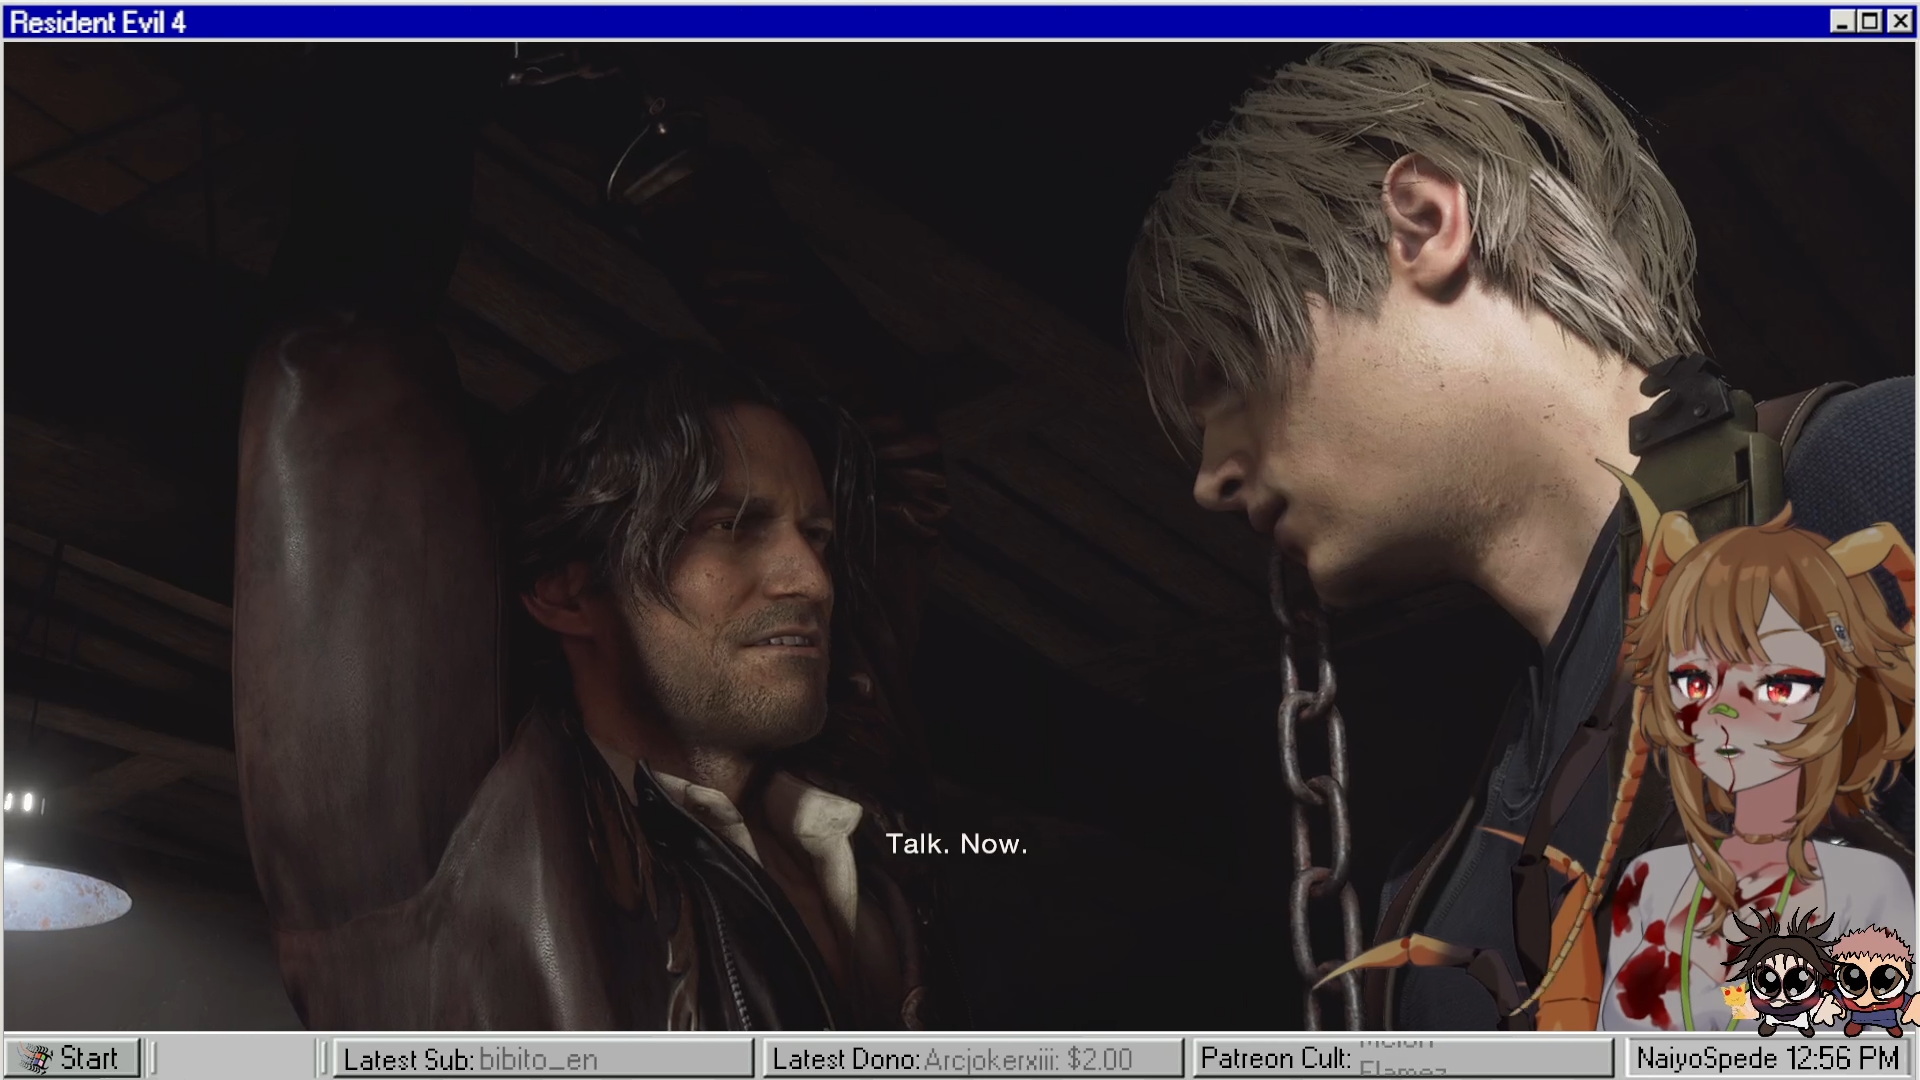Minimize the Resident Evil 4 window
Viewport: 1920px width, 1080px height.
tap(1841, 21)
